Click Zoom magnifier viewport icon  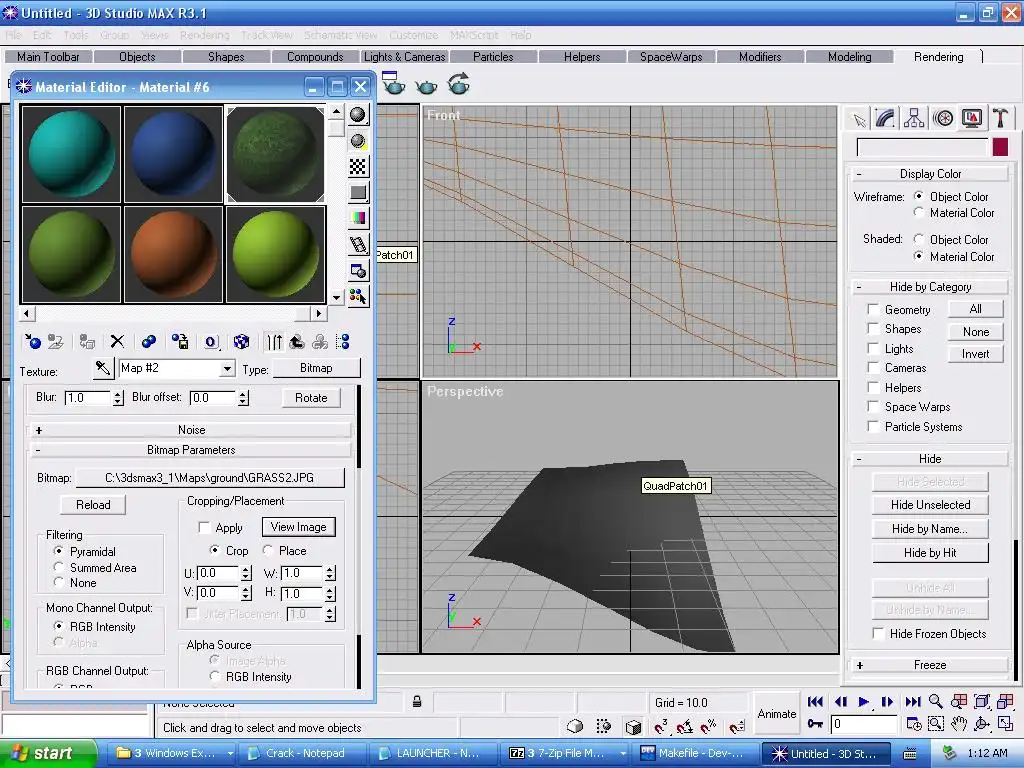coord(935,702)
